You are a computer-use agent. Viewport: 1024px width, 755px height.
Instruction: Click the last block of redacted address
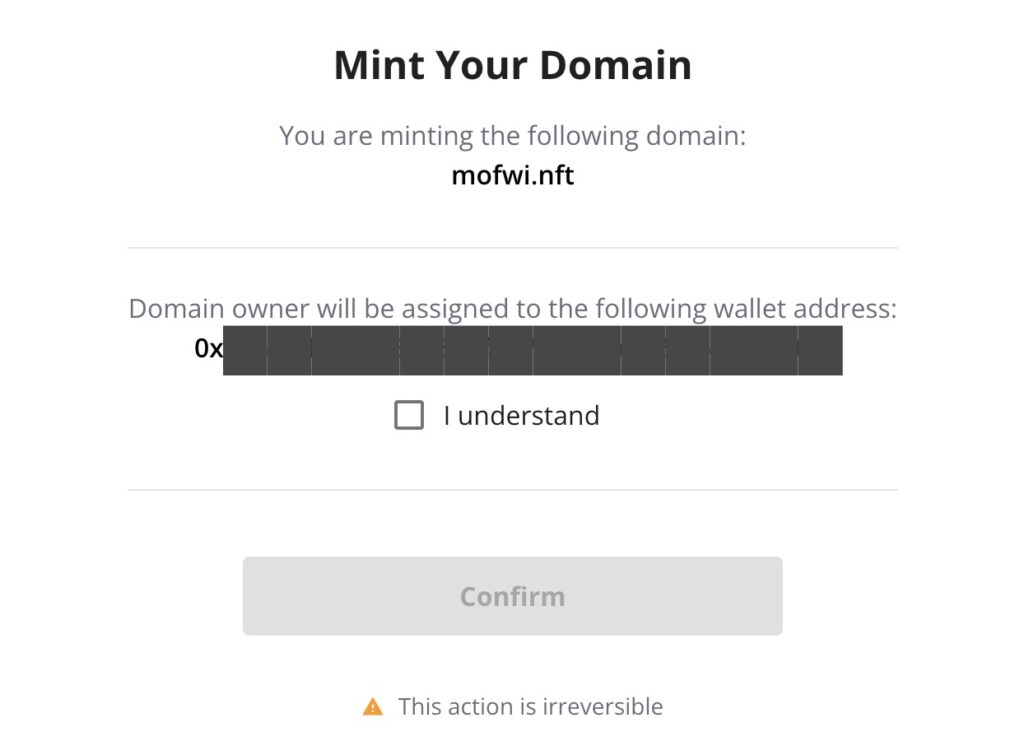(820, 351)
